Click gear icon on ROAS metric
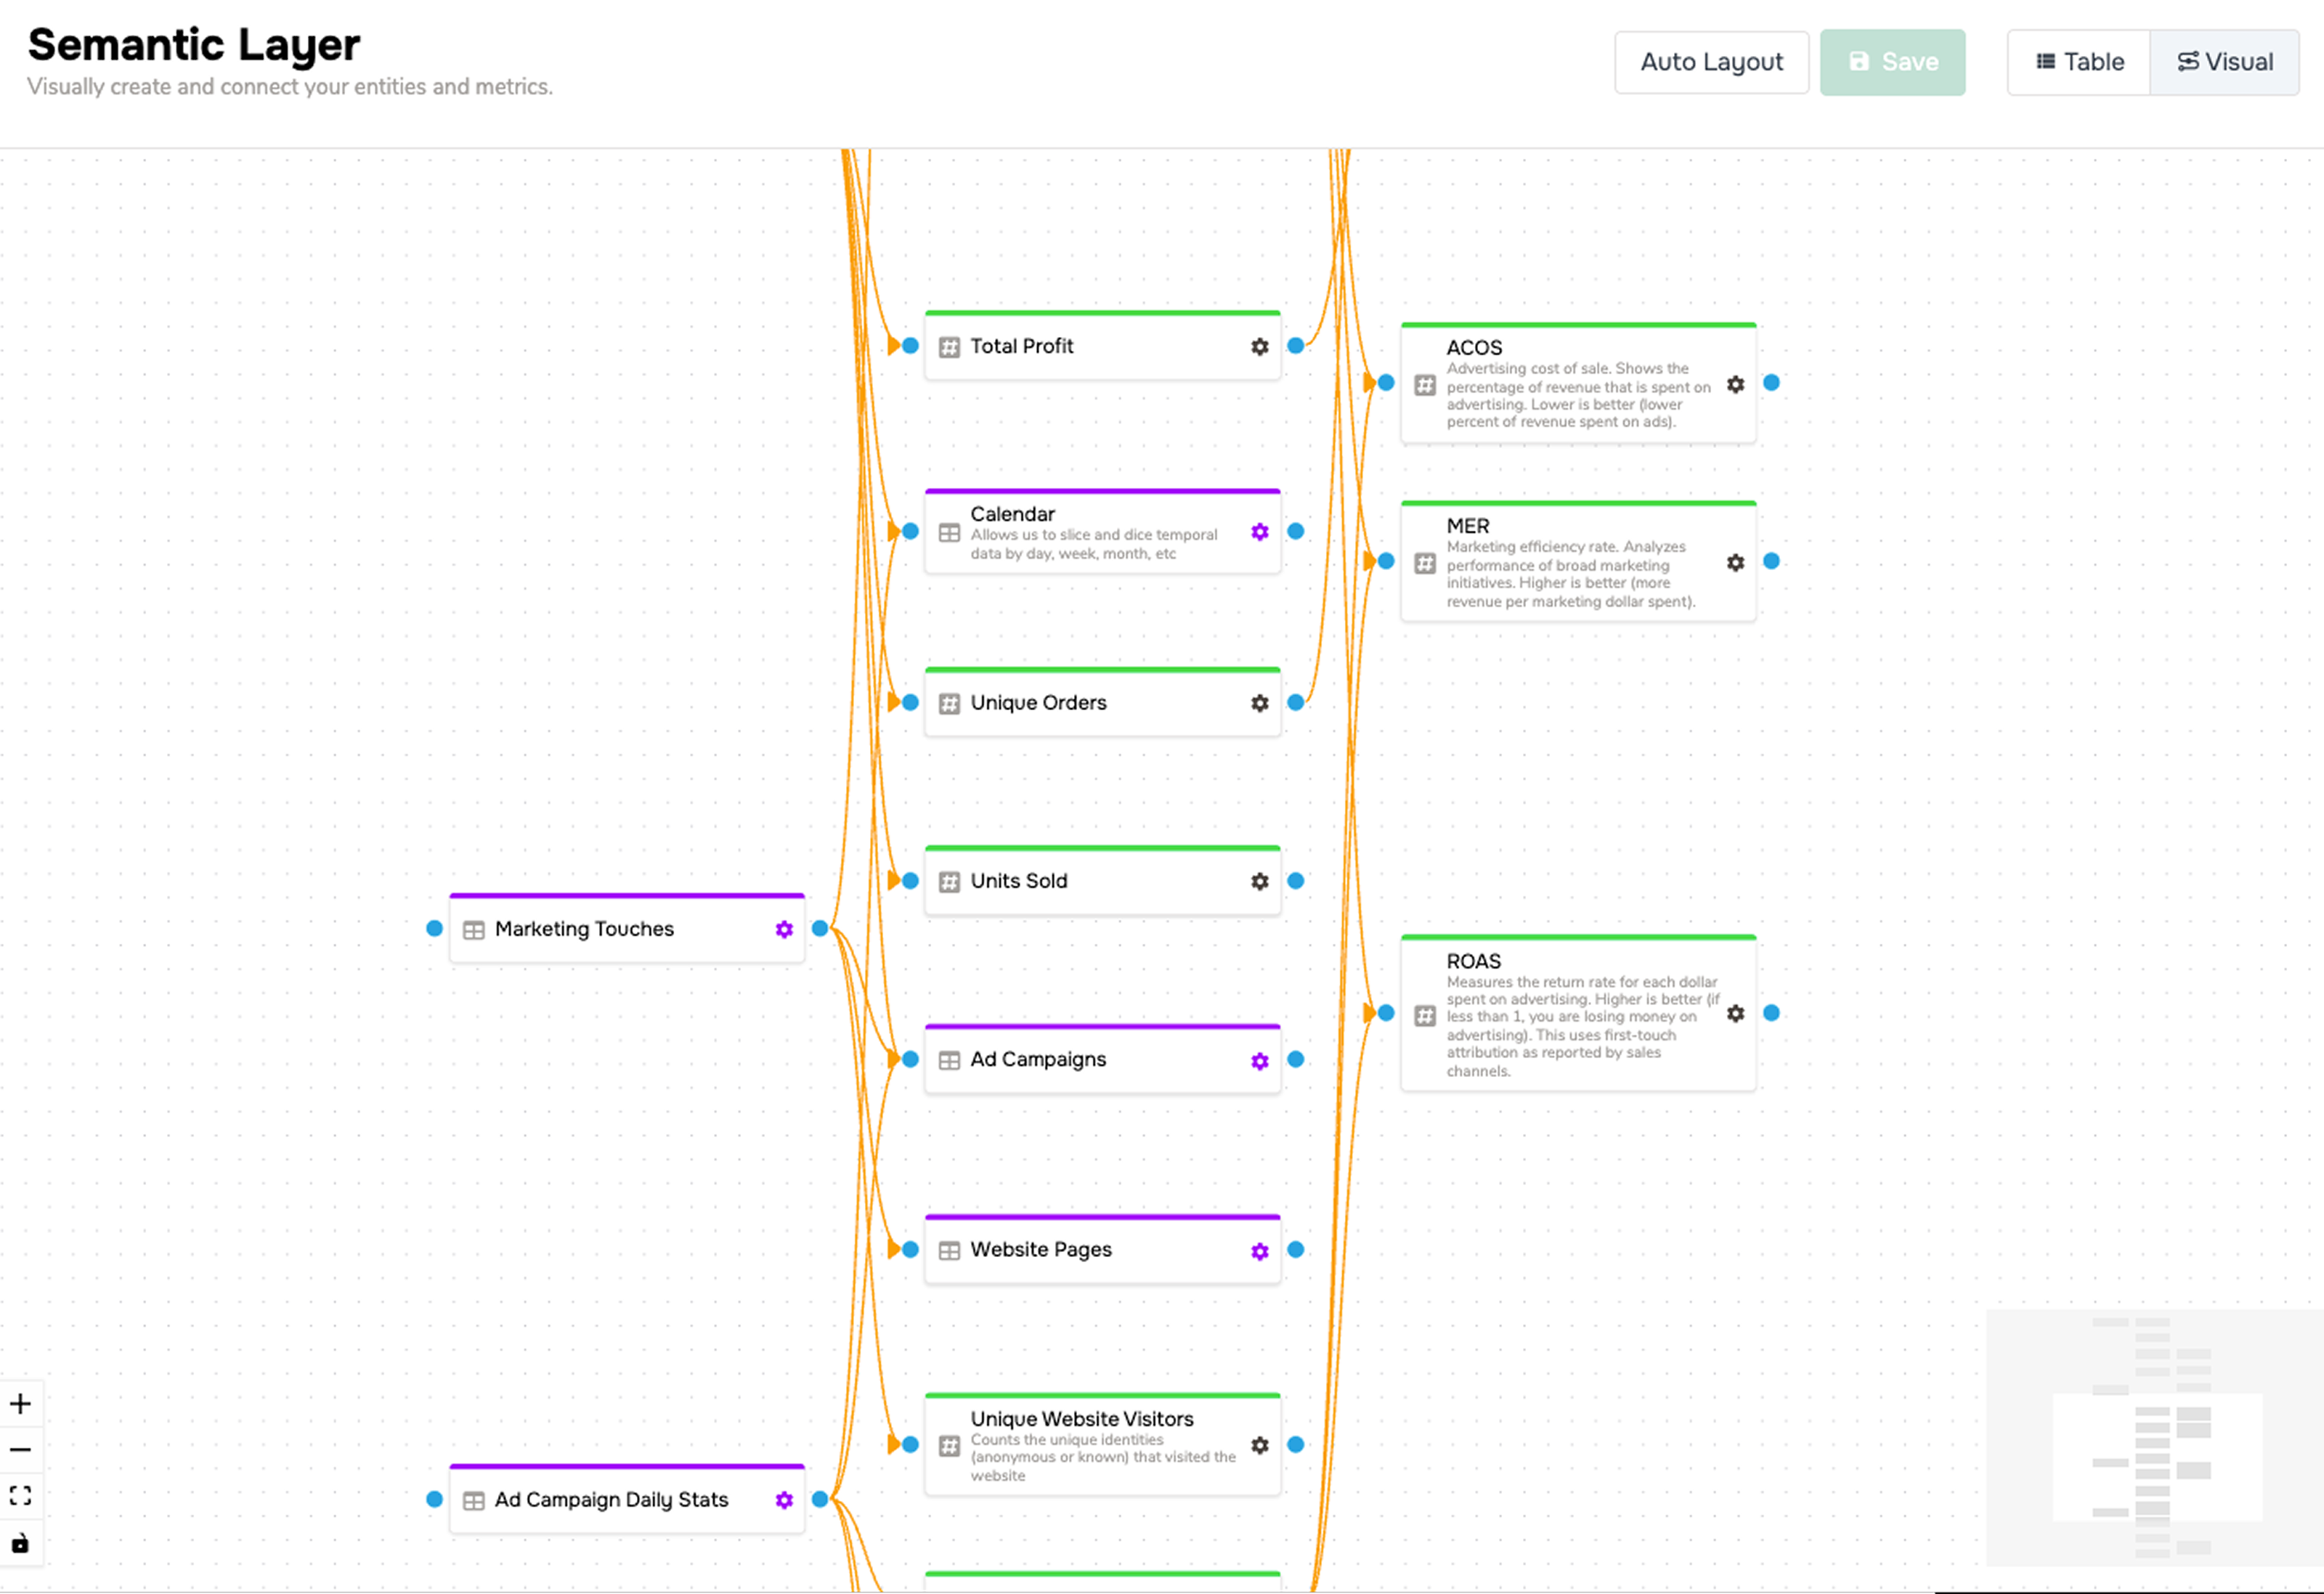Viewport: 2324px width, 1594px height. [x=1735, y=1013]
